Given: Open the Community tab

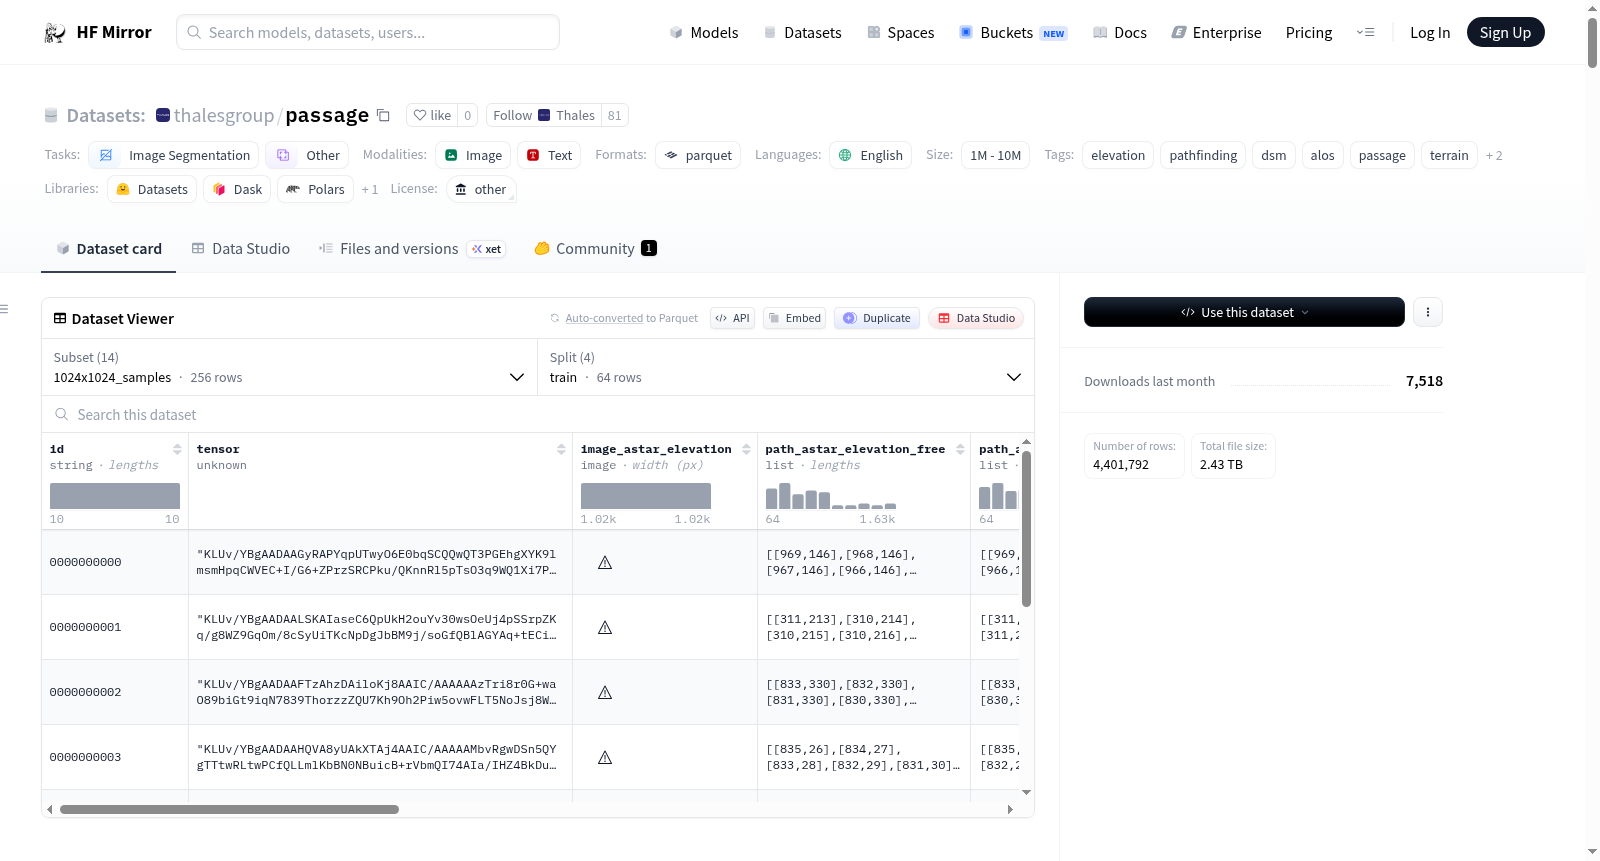Looking at the screenshot, I should (x=595, y=249).
